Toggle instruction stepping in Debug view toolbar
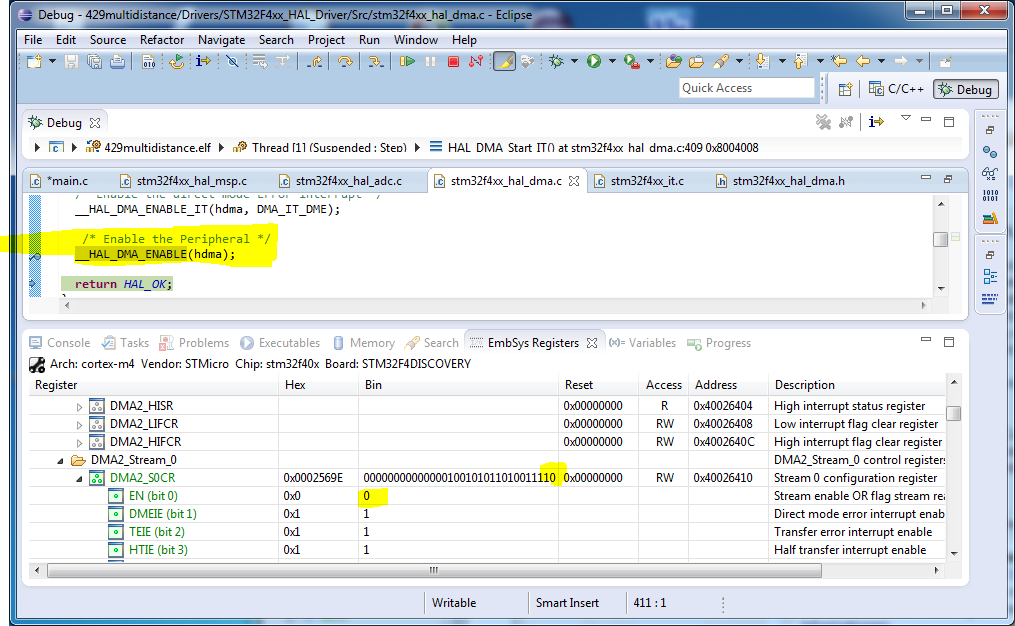 point(876,122)
